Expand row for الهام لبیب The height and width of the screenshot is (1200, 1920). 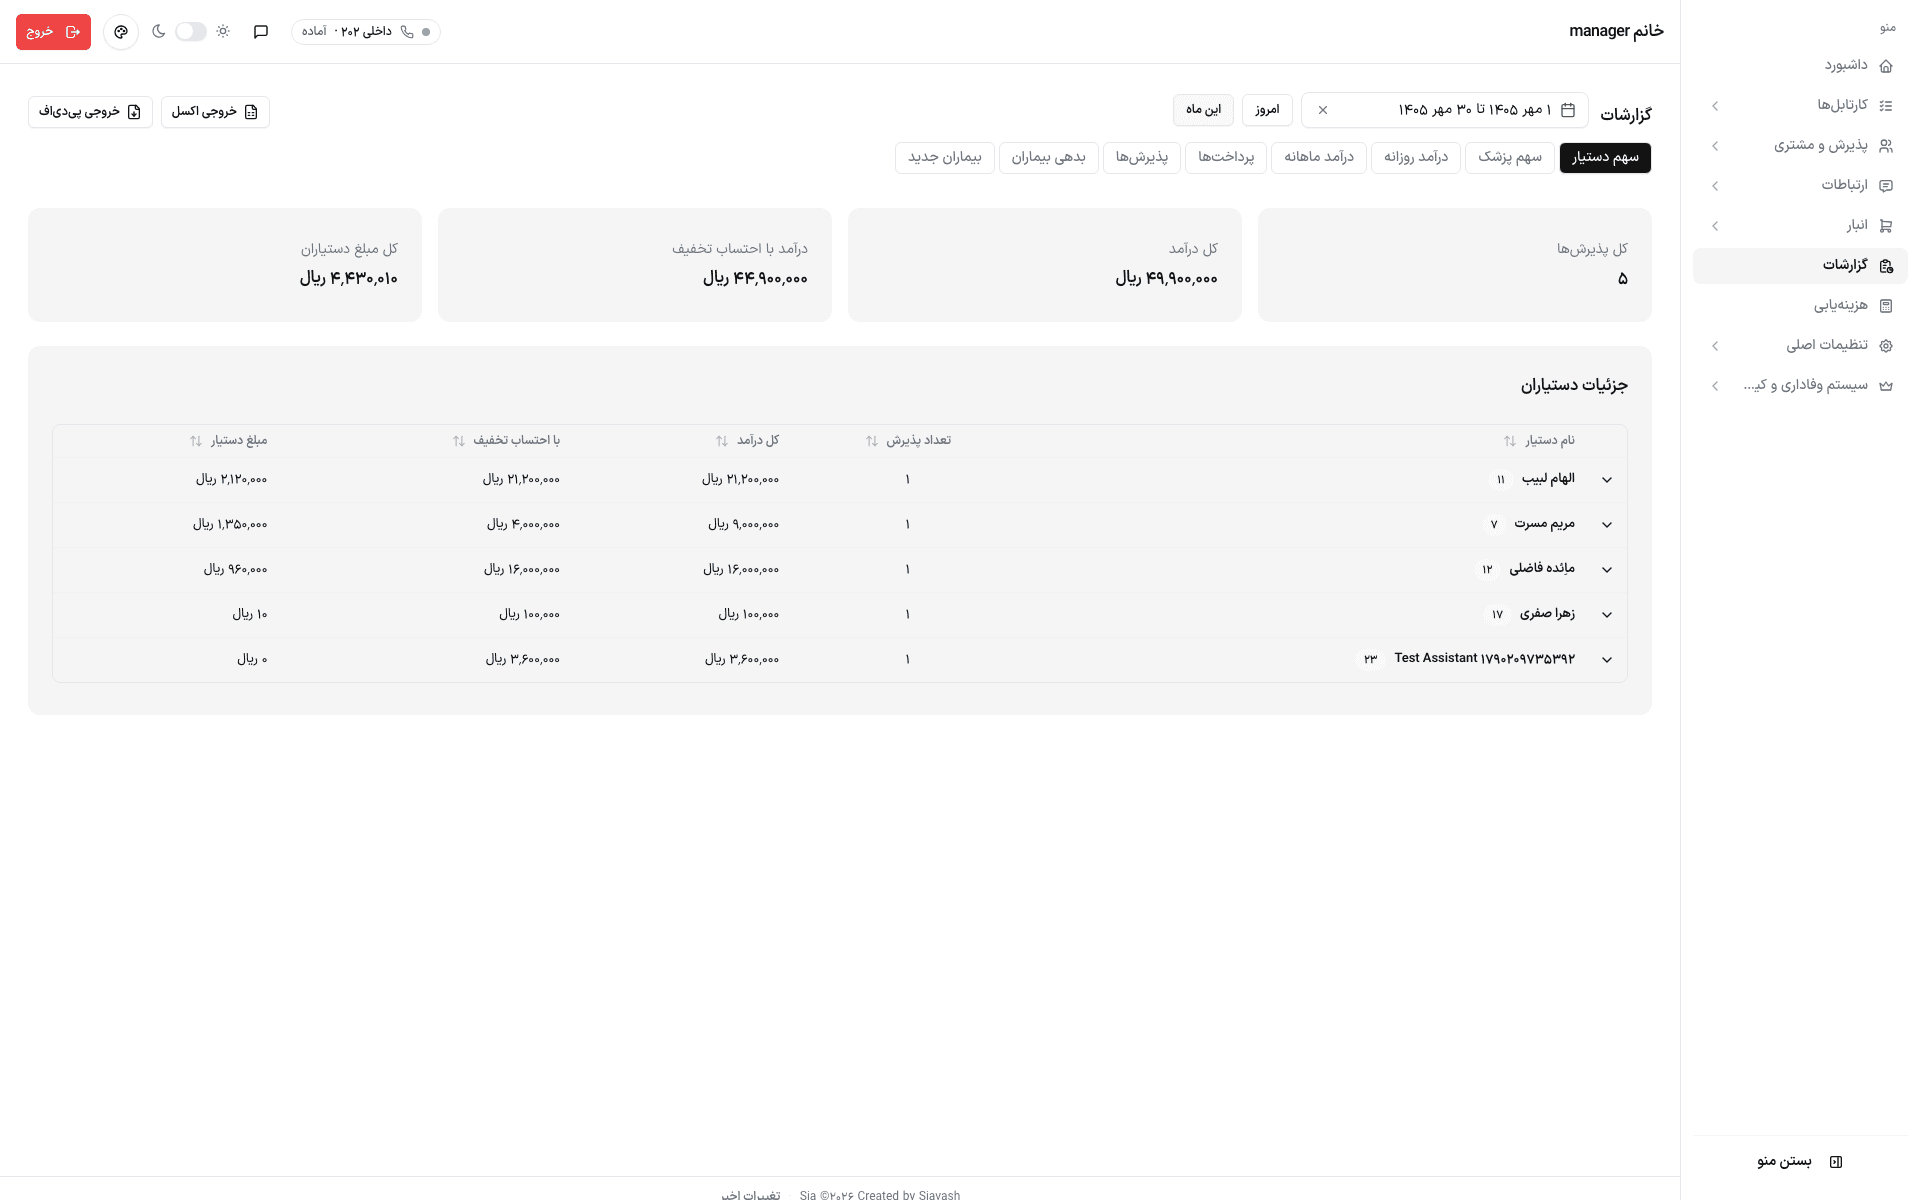click(1607, 480)
